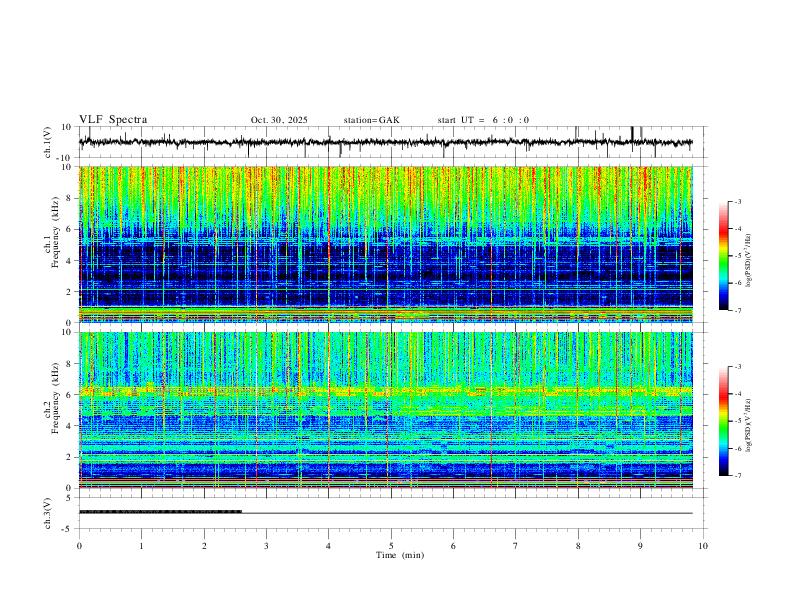
Task: Click the ch.2 colorbar scale
Action: click(x=724, y=421)
